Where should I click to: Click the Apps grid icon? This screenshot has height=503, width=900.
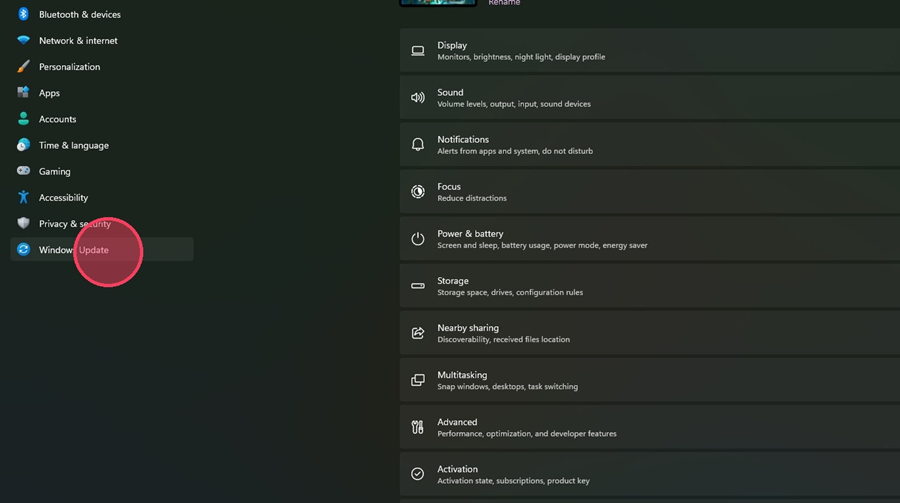(23, 92)
